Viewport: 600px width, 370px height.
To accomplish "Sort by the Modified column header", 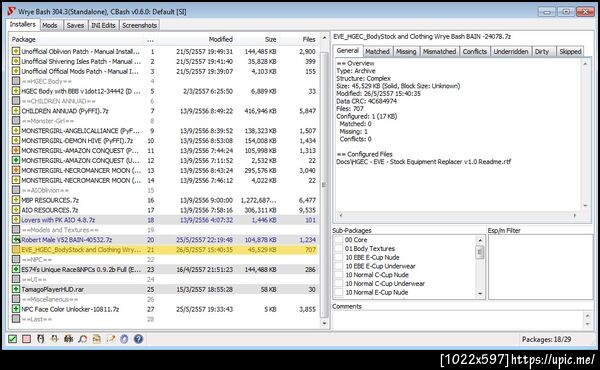I will (197, 39).
